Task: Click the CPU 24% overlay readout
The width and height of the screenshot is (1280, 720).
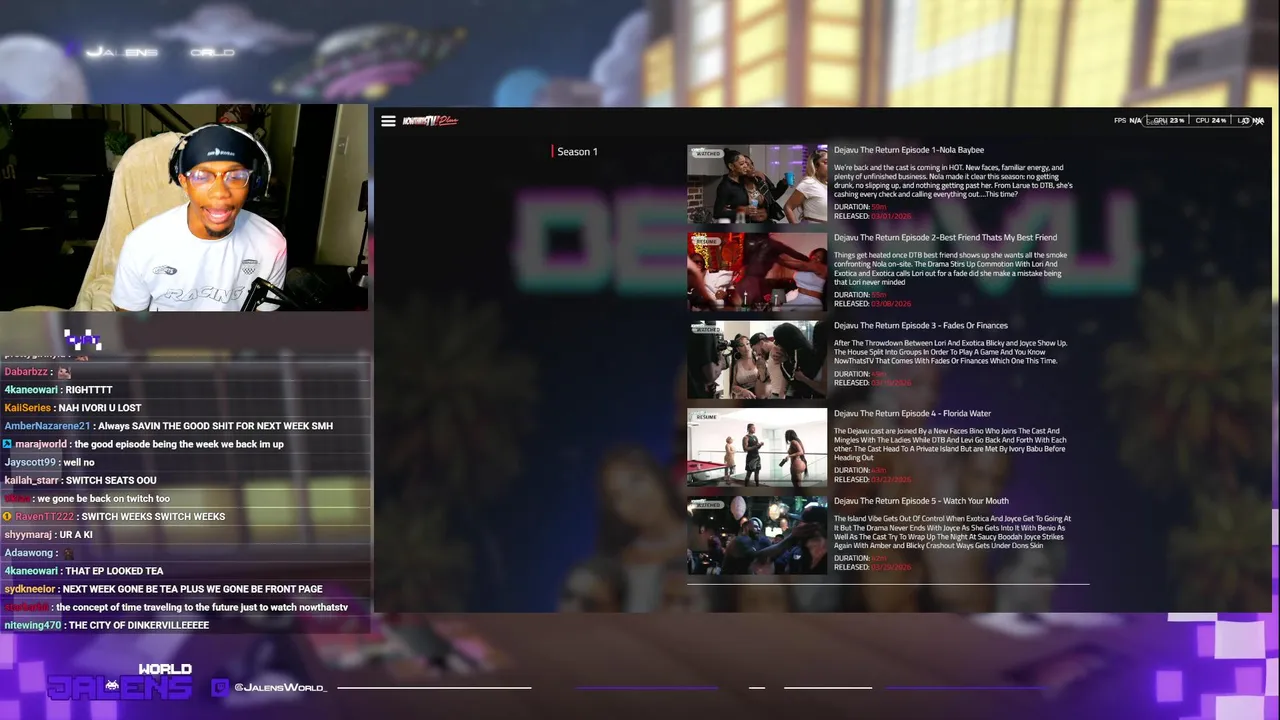Action: (1210, 121)
